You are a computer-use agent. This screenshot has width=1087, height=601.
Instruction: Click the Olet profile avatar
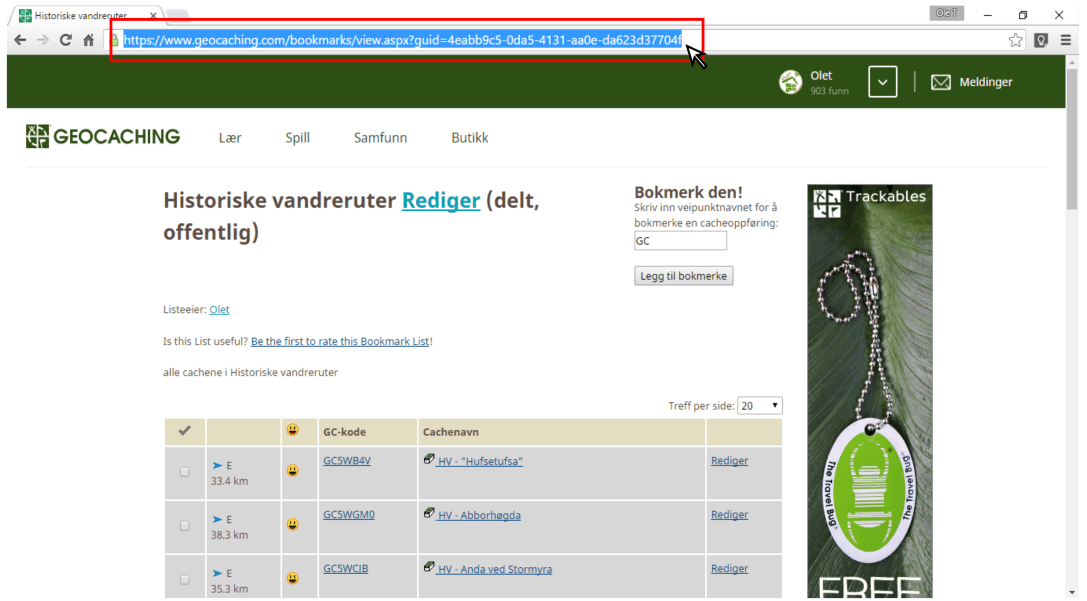pyautogui.click(x=790, y=82)
